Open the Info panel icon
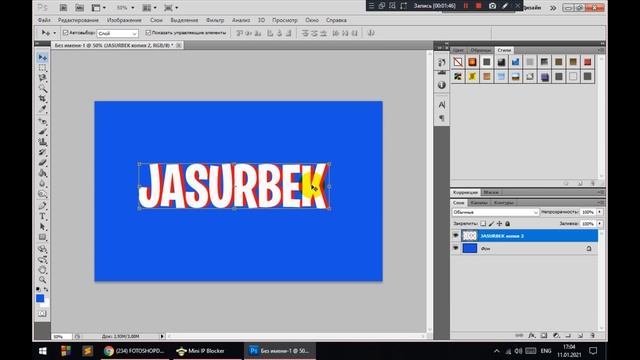Image resolution: width=640 pixels, height=360 pixels. 442,85
